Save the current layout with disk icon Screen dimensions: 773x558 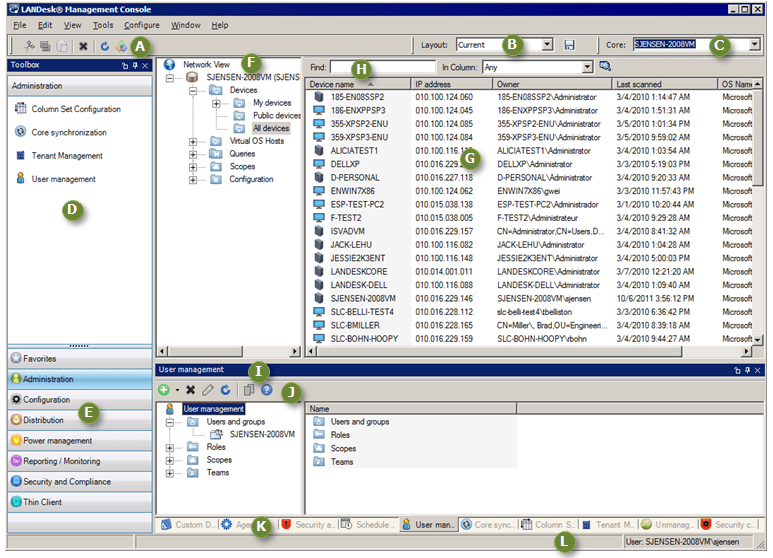pos(569,45)
